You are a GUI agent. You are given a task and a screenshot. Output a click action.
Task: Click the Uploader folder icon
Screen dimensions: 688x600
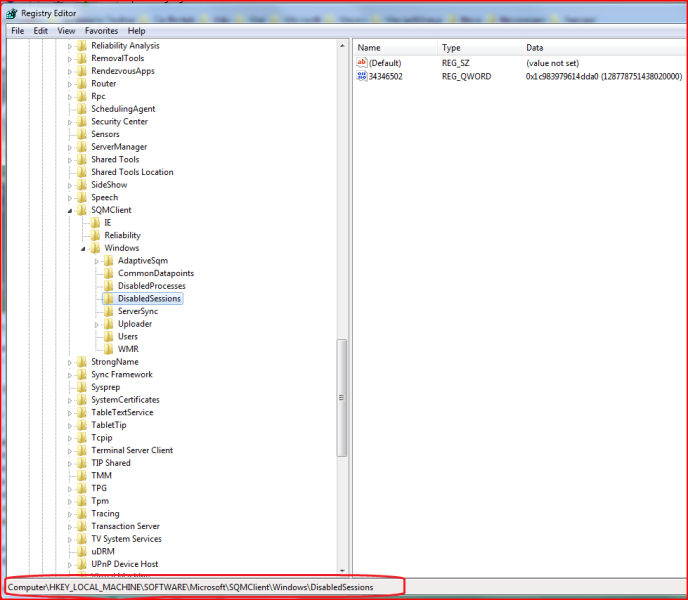point(108,324)
